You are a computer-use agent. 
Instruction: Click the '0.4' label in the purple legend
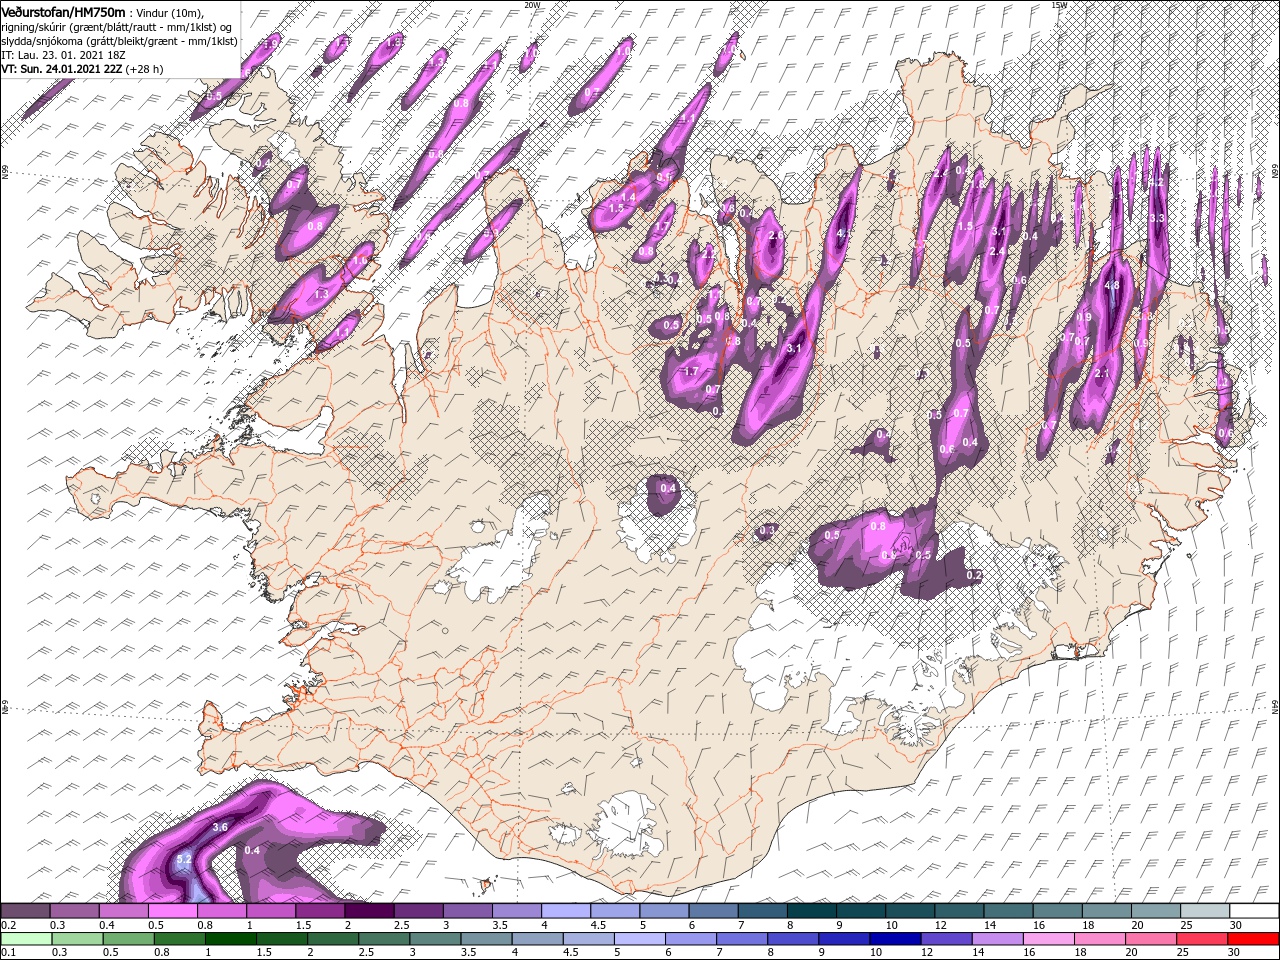click(x=108, y=925)
